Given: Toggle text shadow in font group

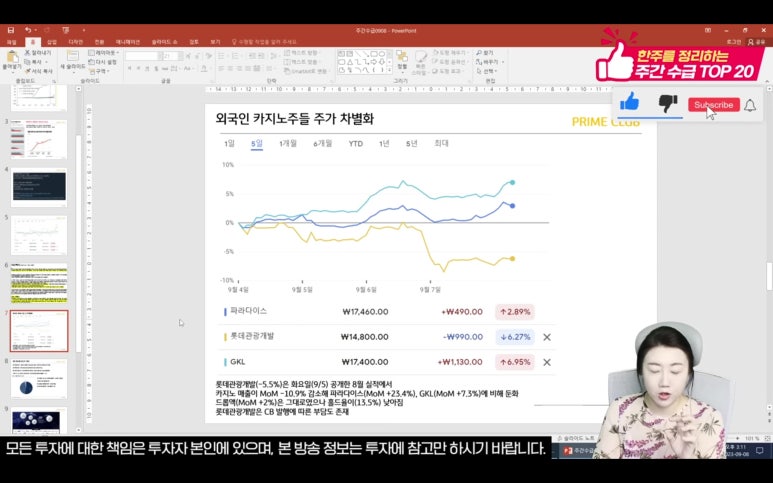Looking at the screenshot, I should point(156,69).
